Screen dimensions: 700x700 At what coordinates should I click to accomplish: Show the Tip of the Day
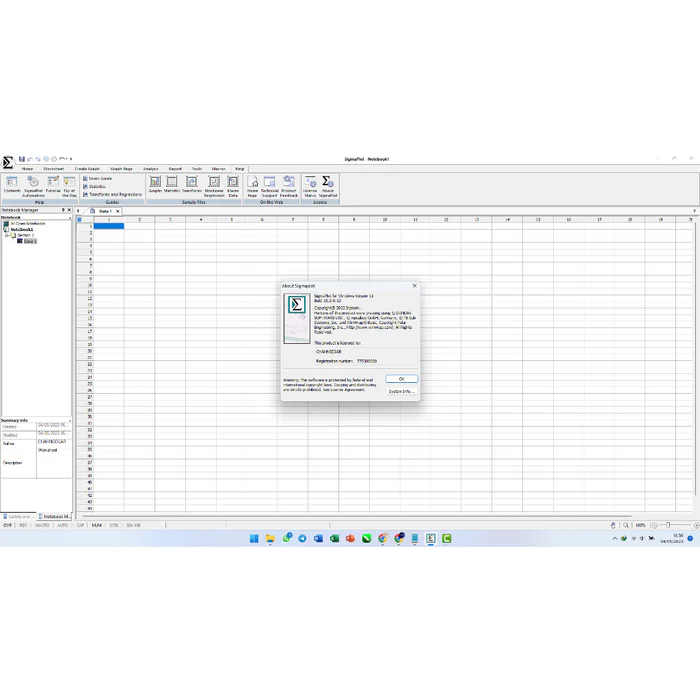coord(69,186)
